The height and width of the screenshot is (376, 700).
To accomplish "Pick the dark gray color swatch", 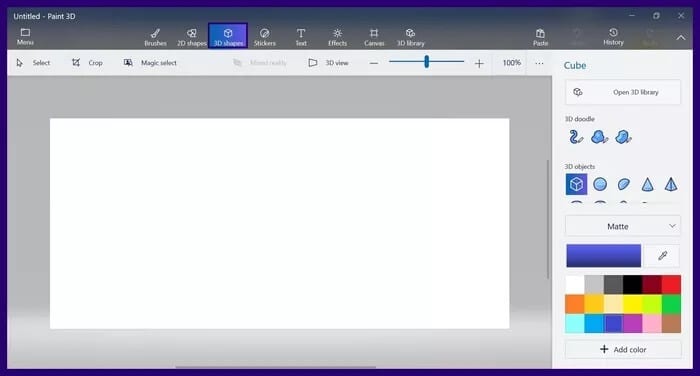I will point(613,284).
